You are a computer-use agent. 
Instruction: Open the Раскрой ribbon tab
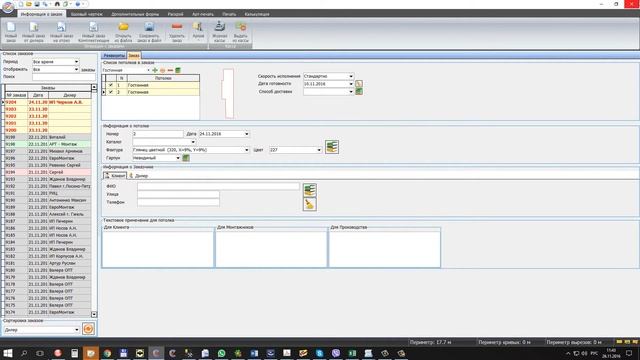176,14
